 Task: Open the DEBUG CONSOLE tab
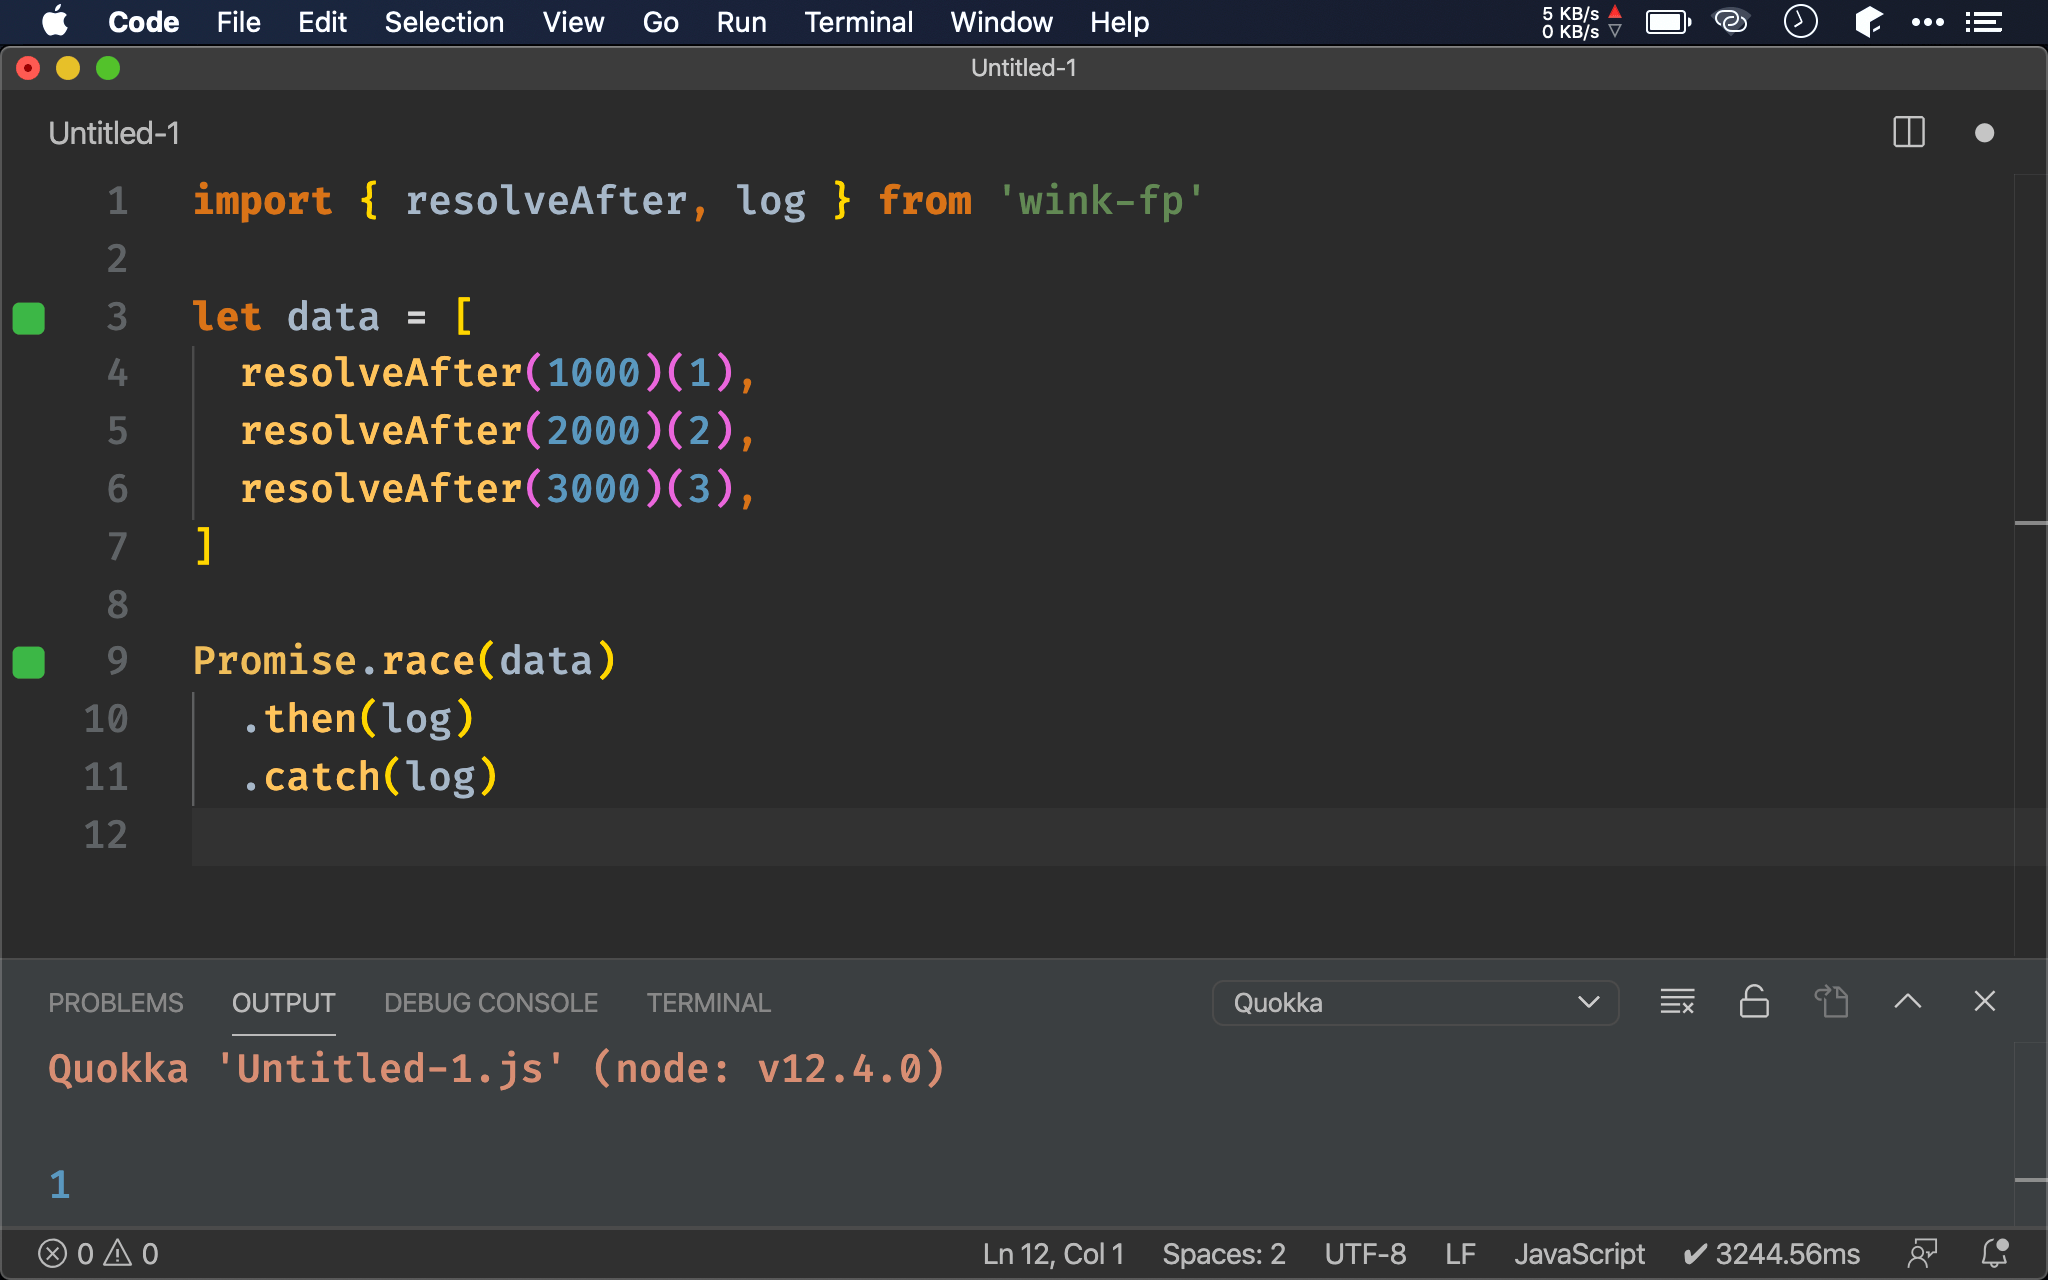click(x=491, y=1002)
